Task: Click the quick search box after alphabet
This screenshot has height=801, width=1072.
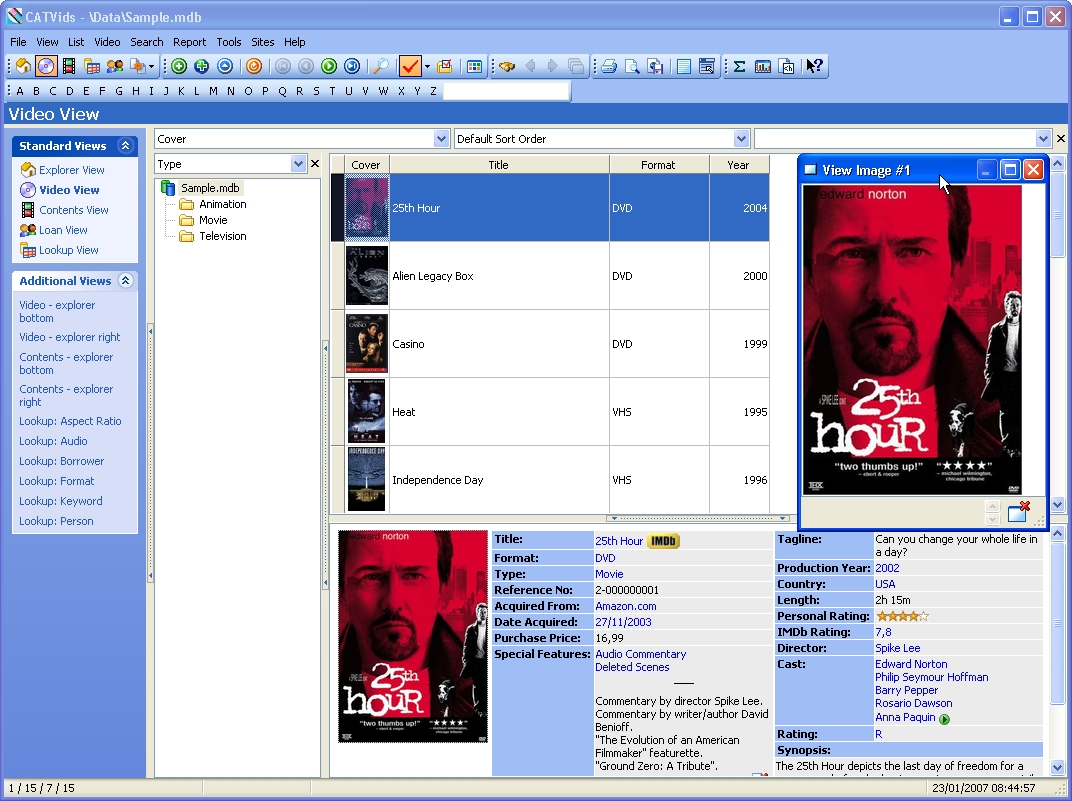Action: tap(506, 91)
